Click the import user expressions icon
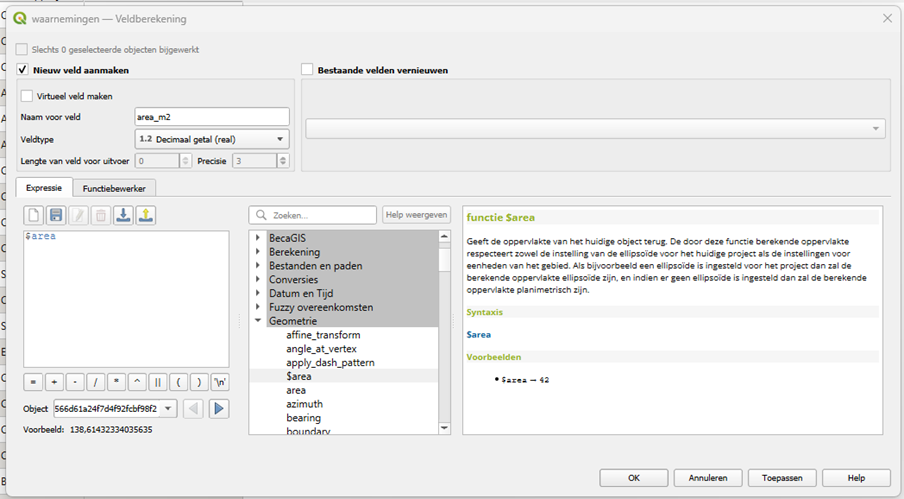Viewport: 904px width, 499px height. tap(123, 215)
